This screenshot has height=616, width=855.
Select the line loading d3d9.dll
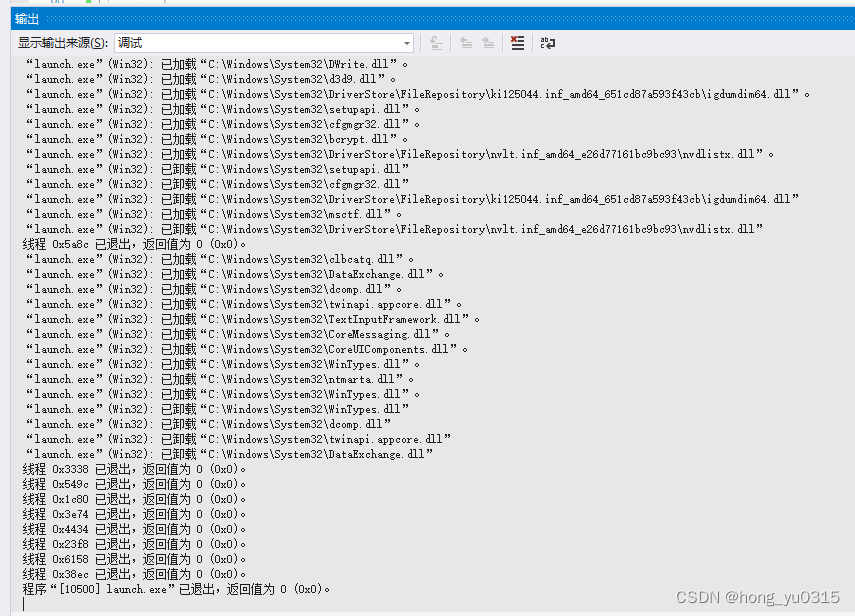[210, 80]
